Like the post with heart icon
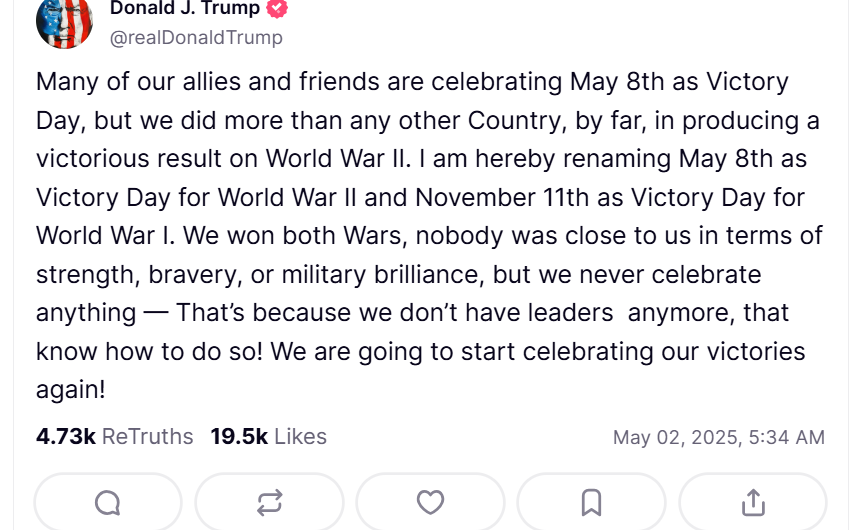The height and width of the screenshot is (530, 863). 430,502
